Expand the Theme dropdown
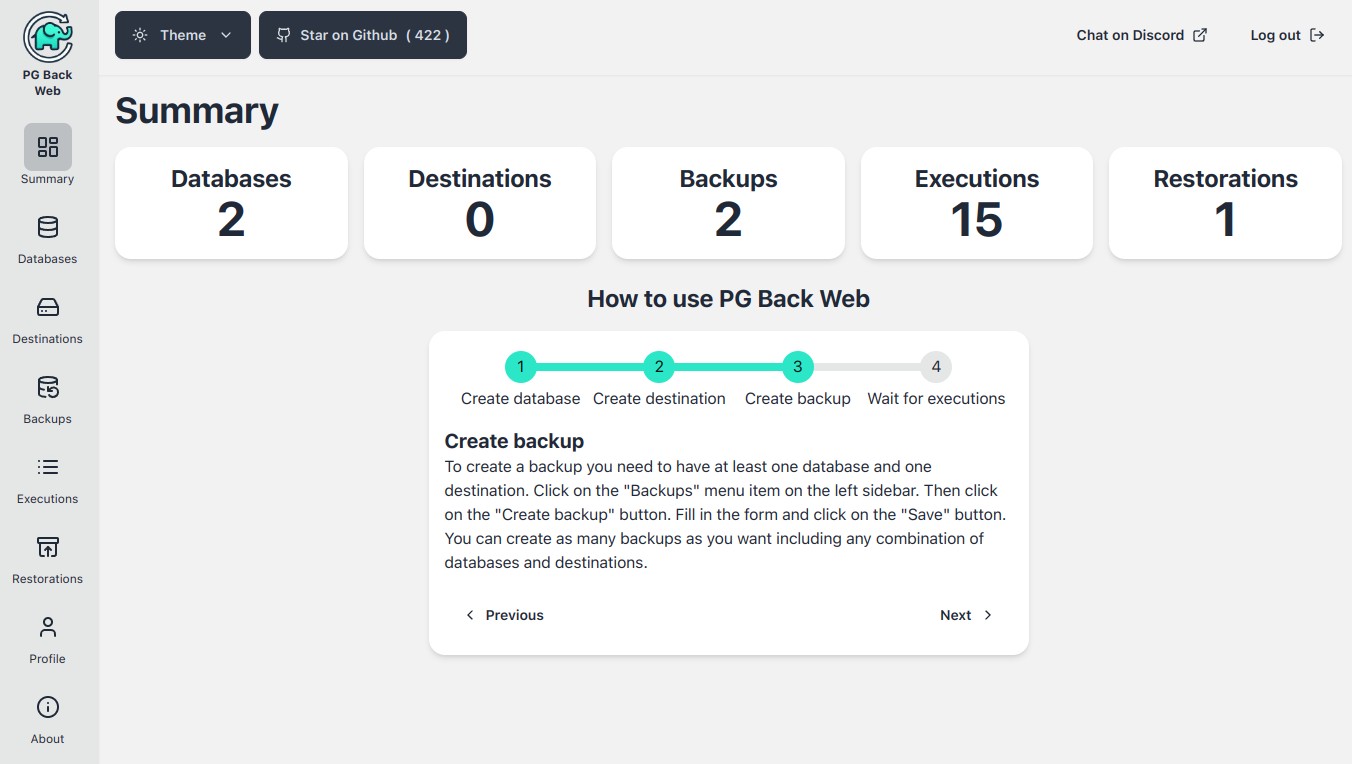Image resolution: width=1352 pixels, height=764 pixels. point(183,35)
